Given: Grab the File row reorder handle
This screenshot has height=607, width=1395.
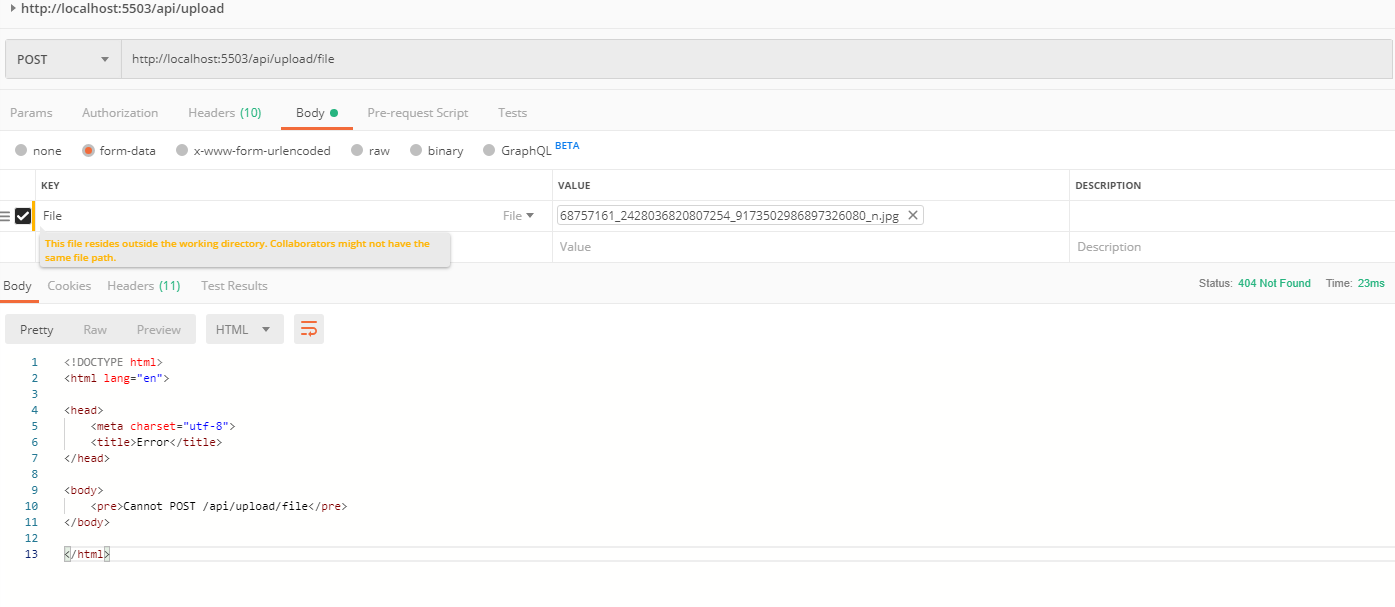Looking at the screenshot, I should pyautogui.click(x=6, y=216).
